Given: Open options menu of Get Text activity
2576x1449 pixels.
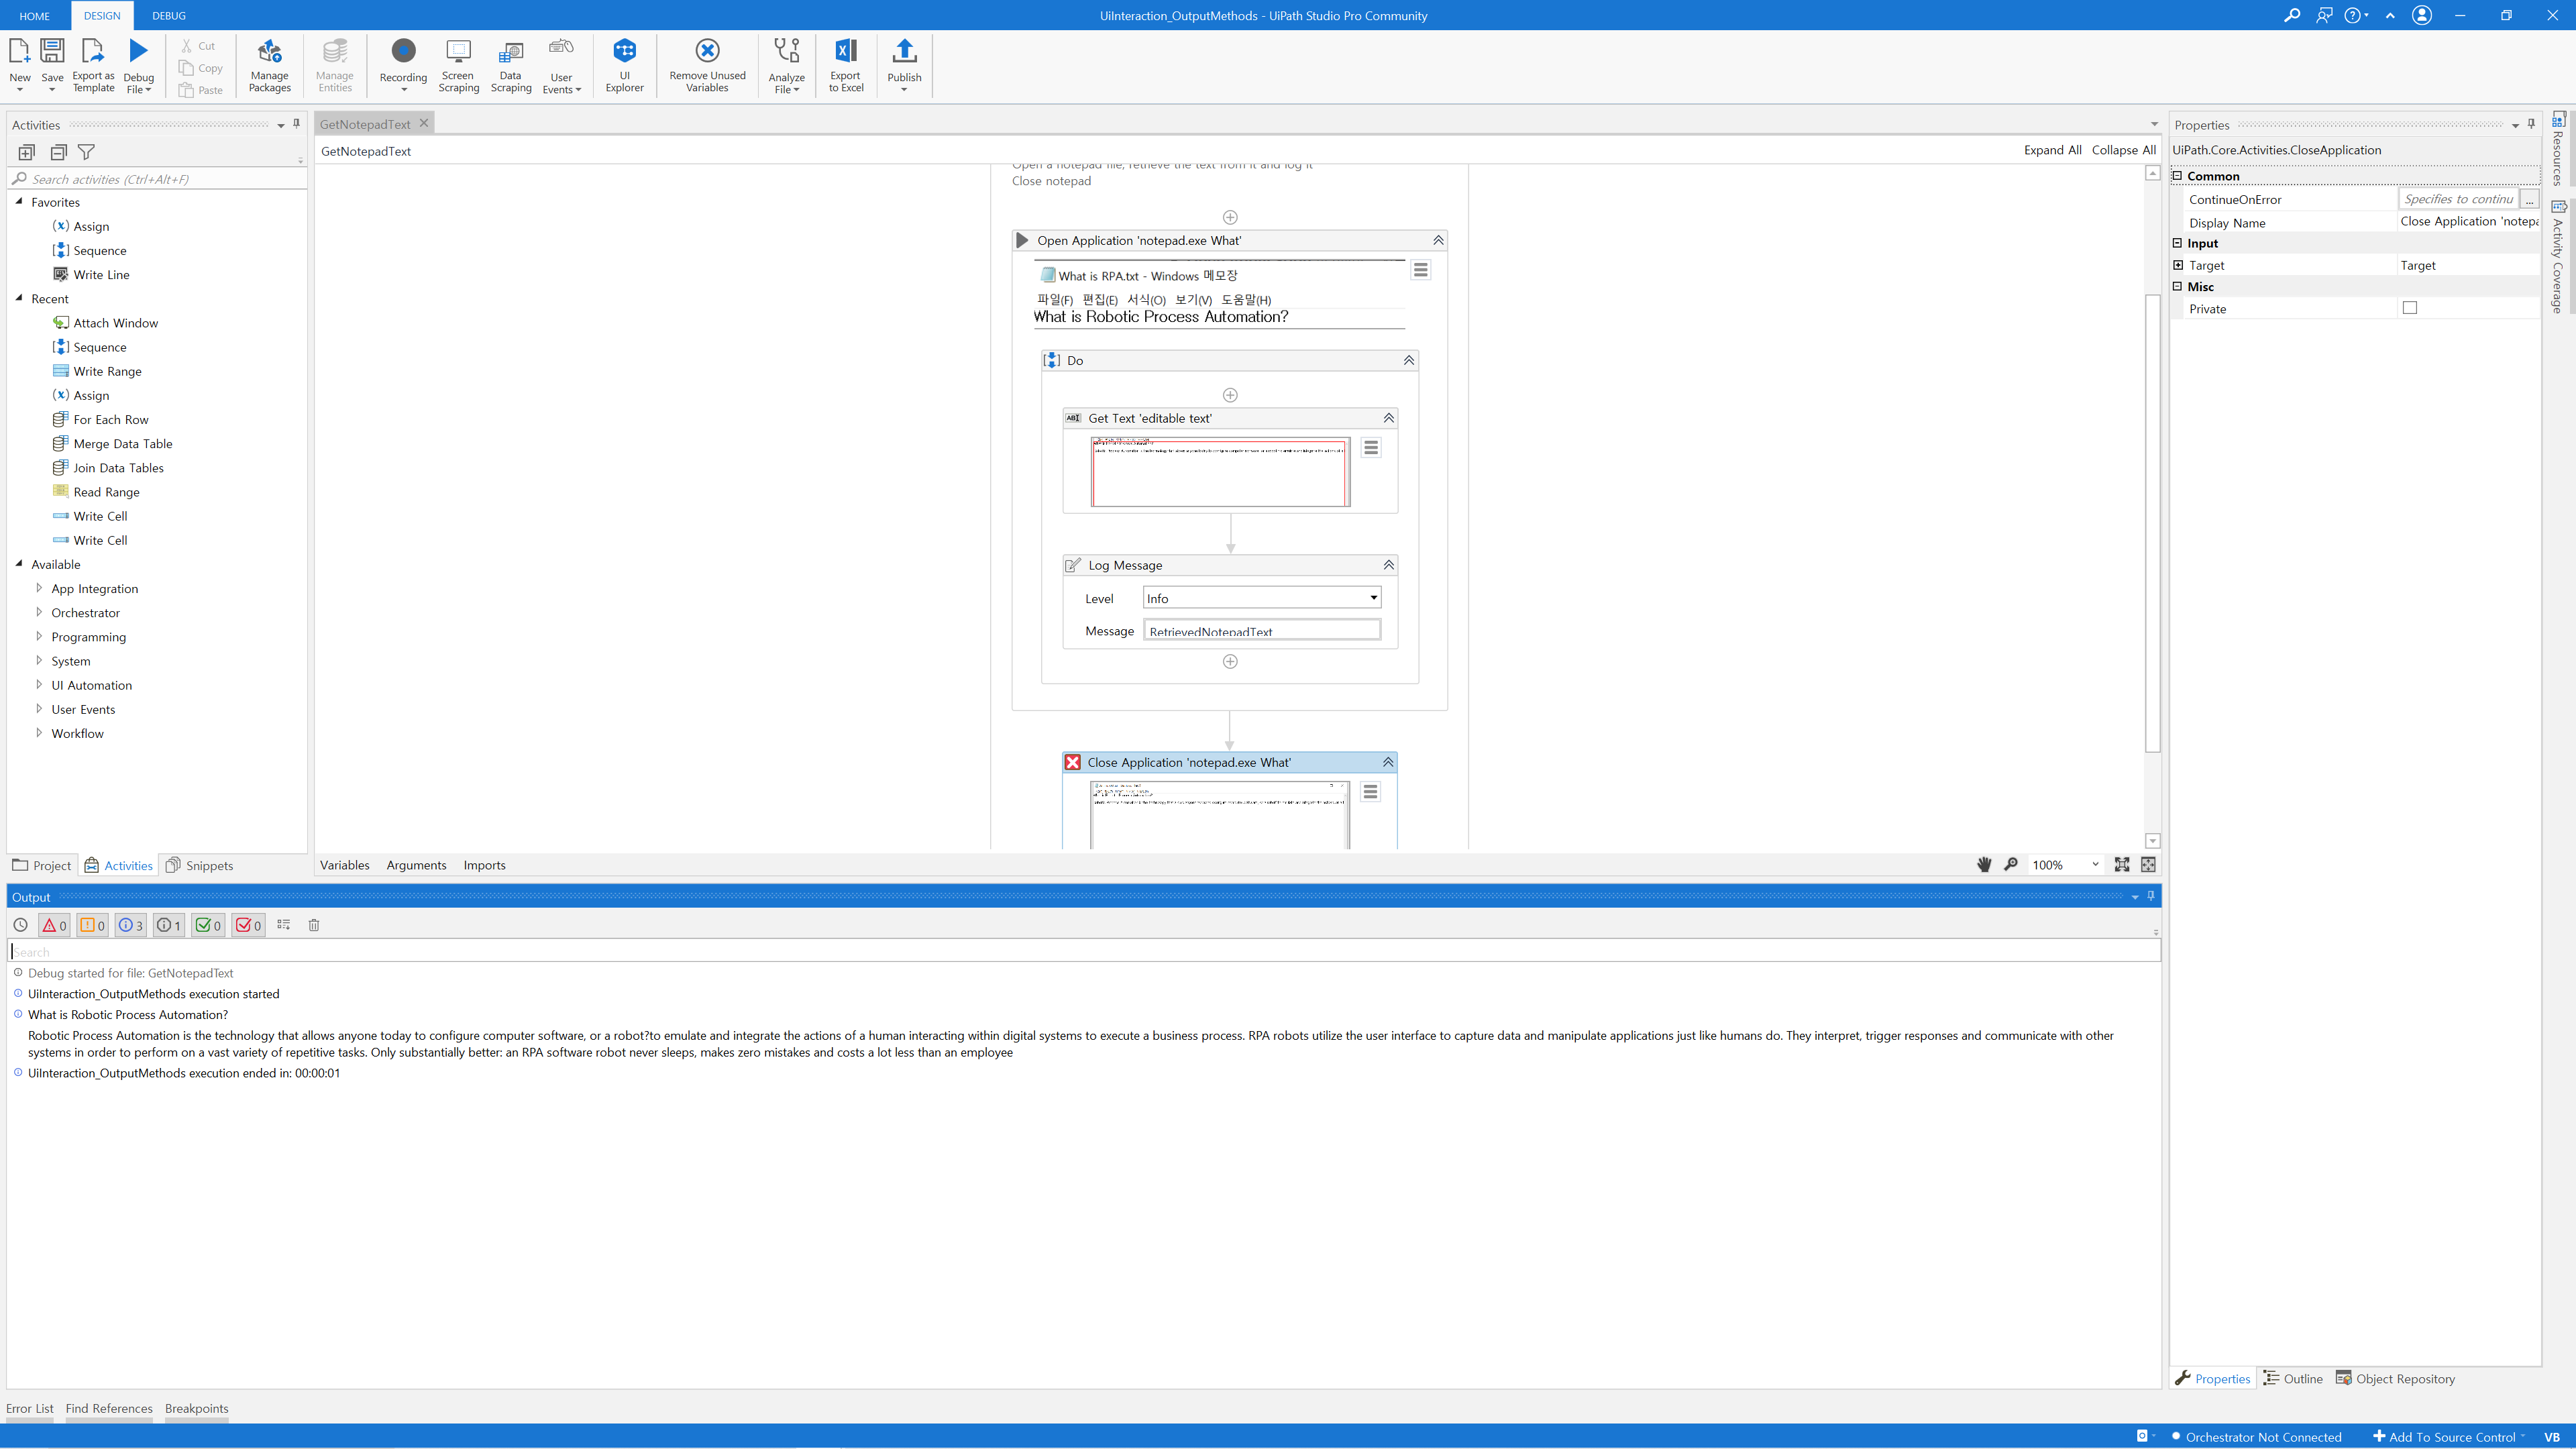Looking at the screenshot, I should tap(1371, 448).
